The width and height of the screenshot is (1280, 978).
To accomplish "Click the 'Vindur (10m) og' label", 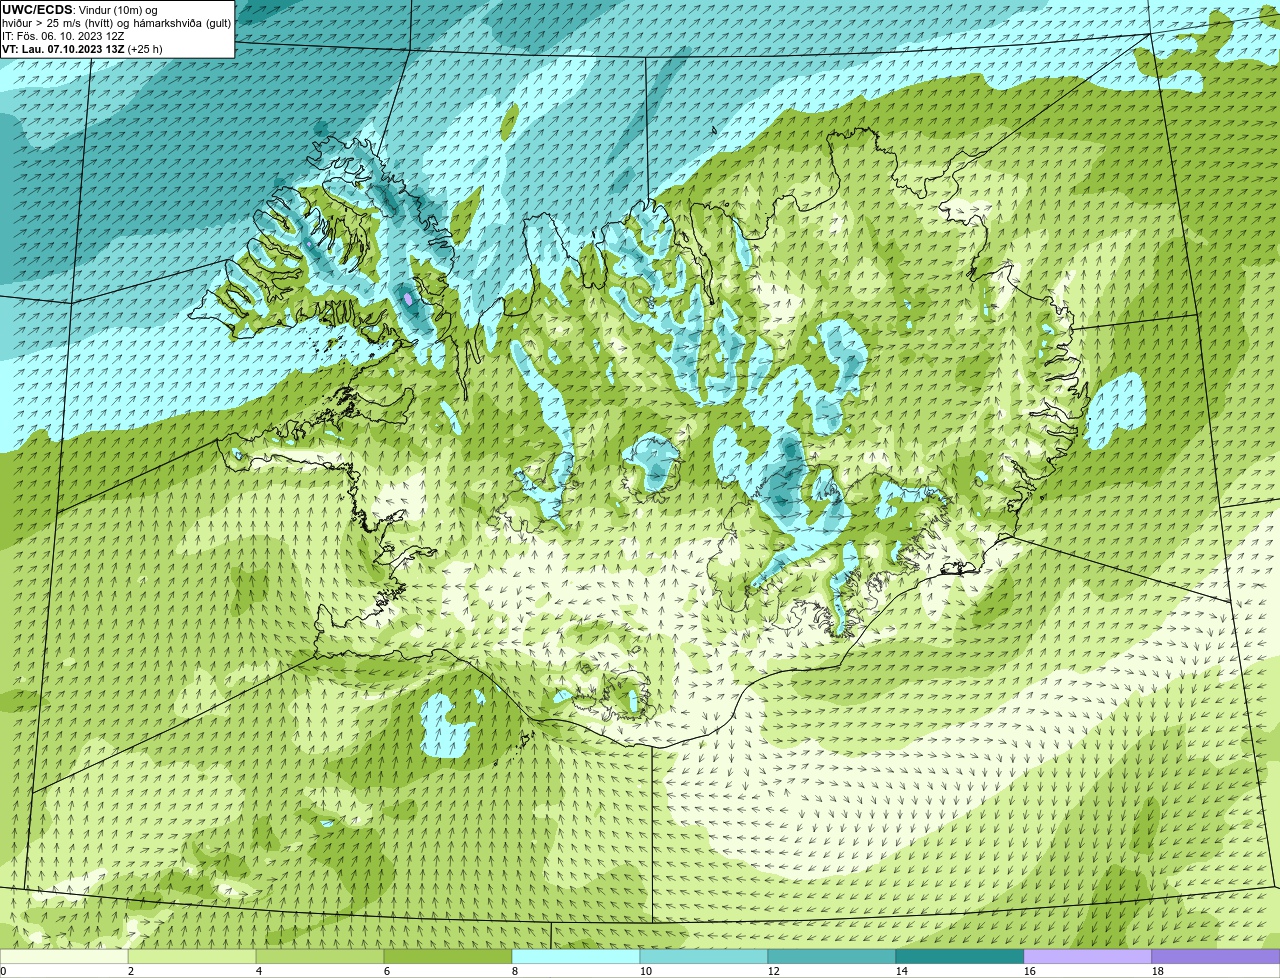I will (x=118, y=10).
